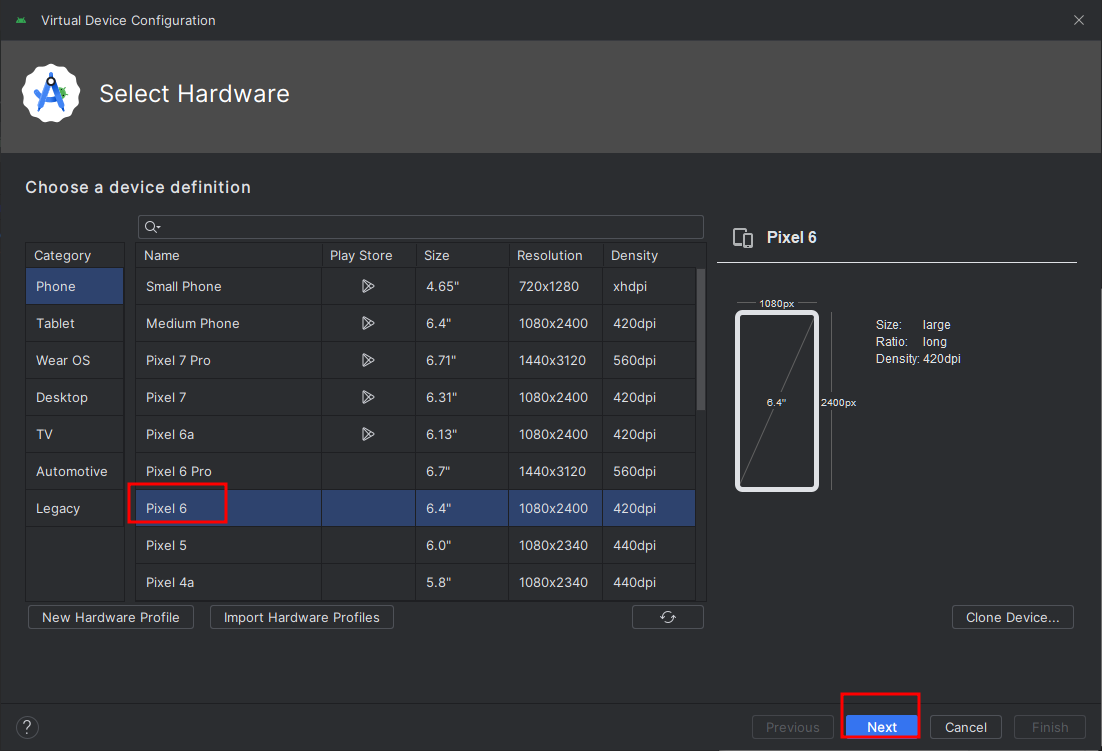The image size is (1102, 751).
Task: Select the TV category
Action: [74, 434]
